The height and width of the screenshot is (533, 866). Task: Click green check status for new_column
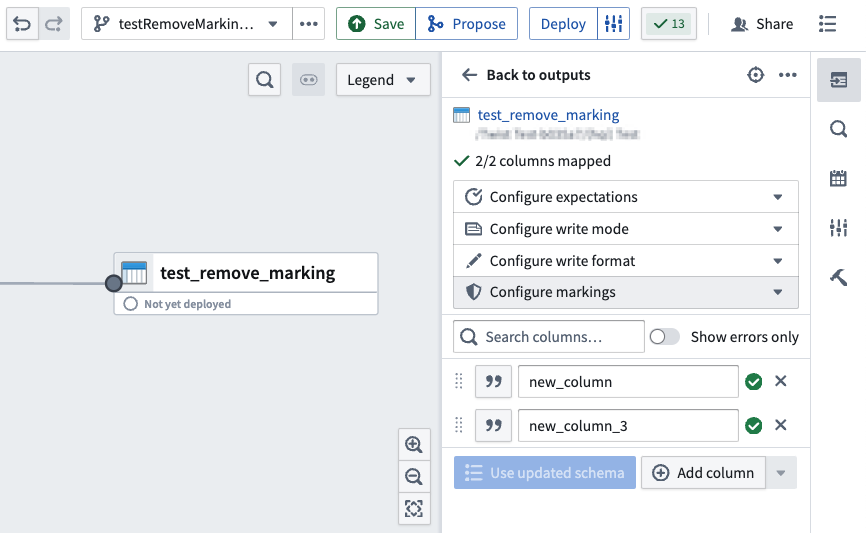pyautogui.click(x=753, y=381)
